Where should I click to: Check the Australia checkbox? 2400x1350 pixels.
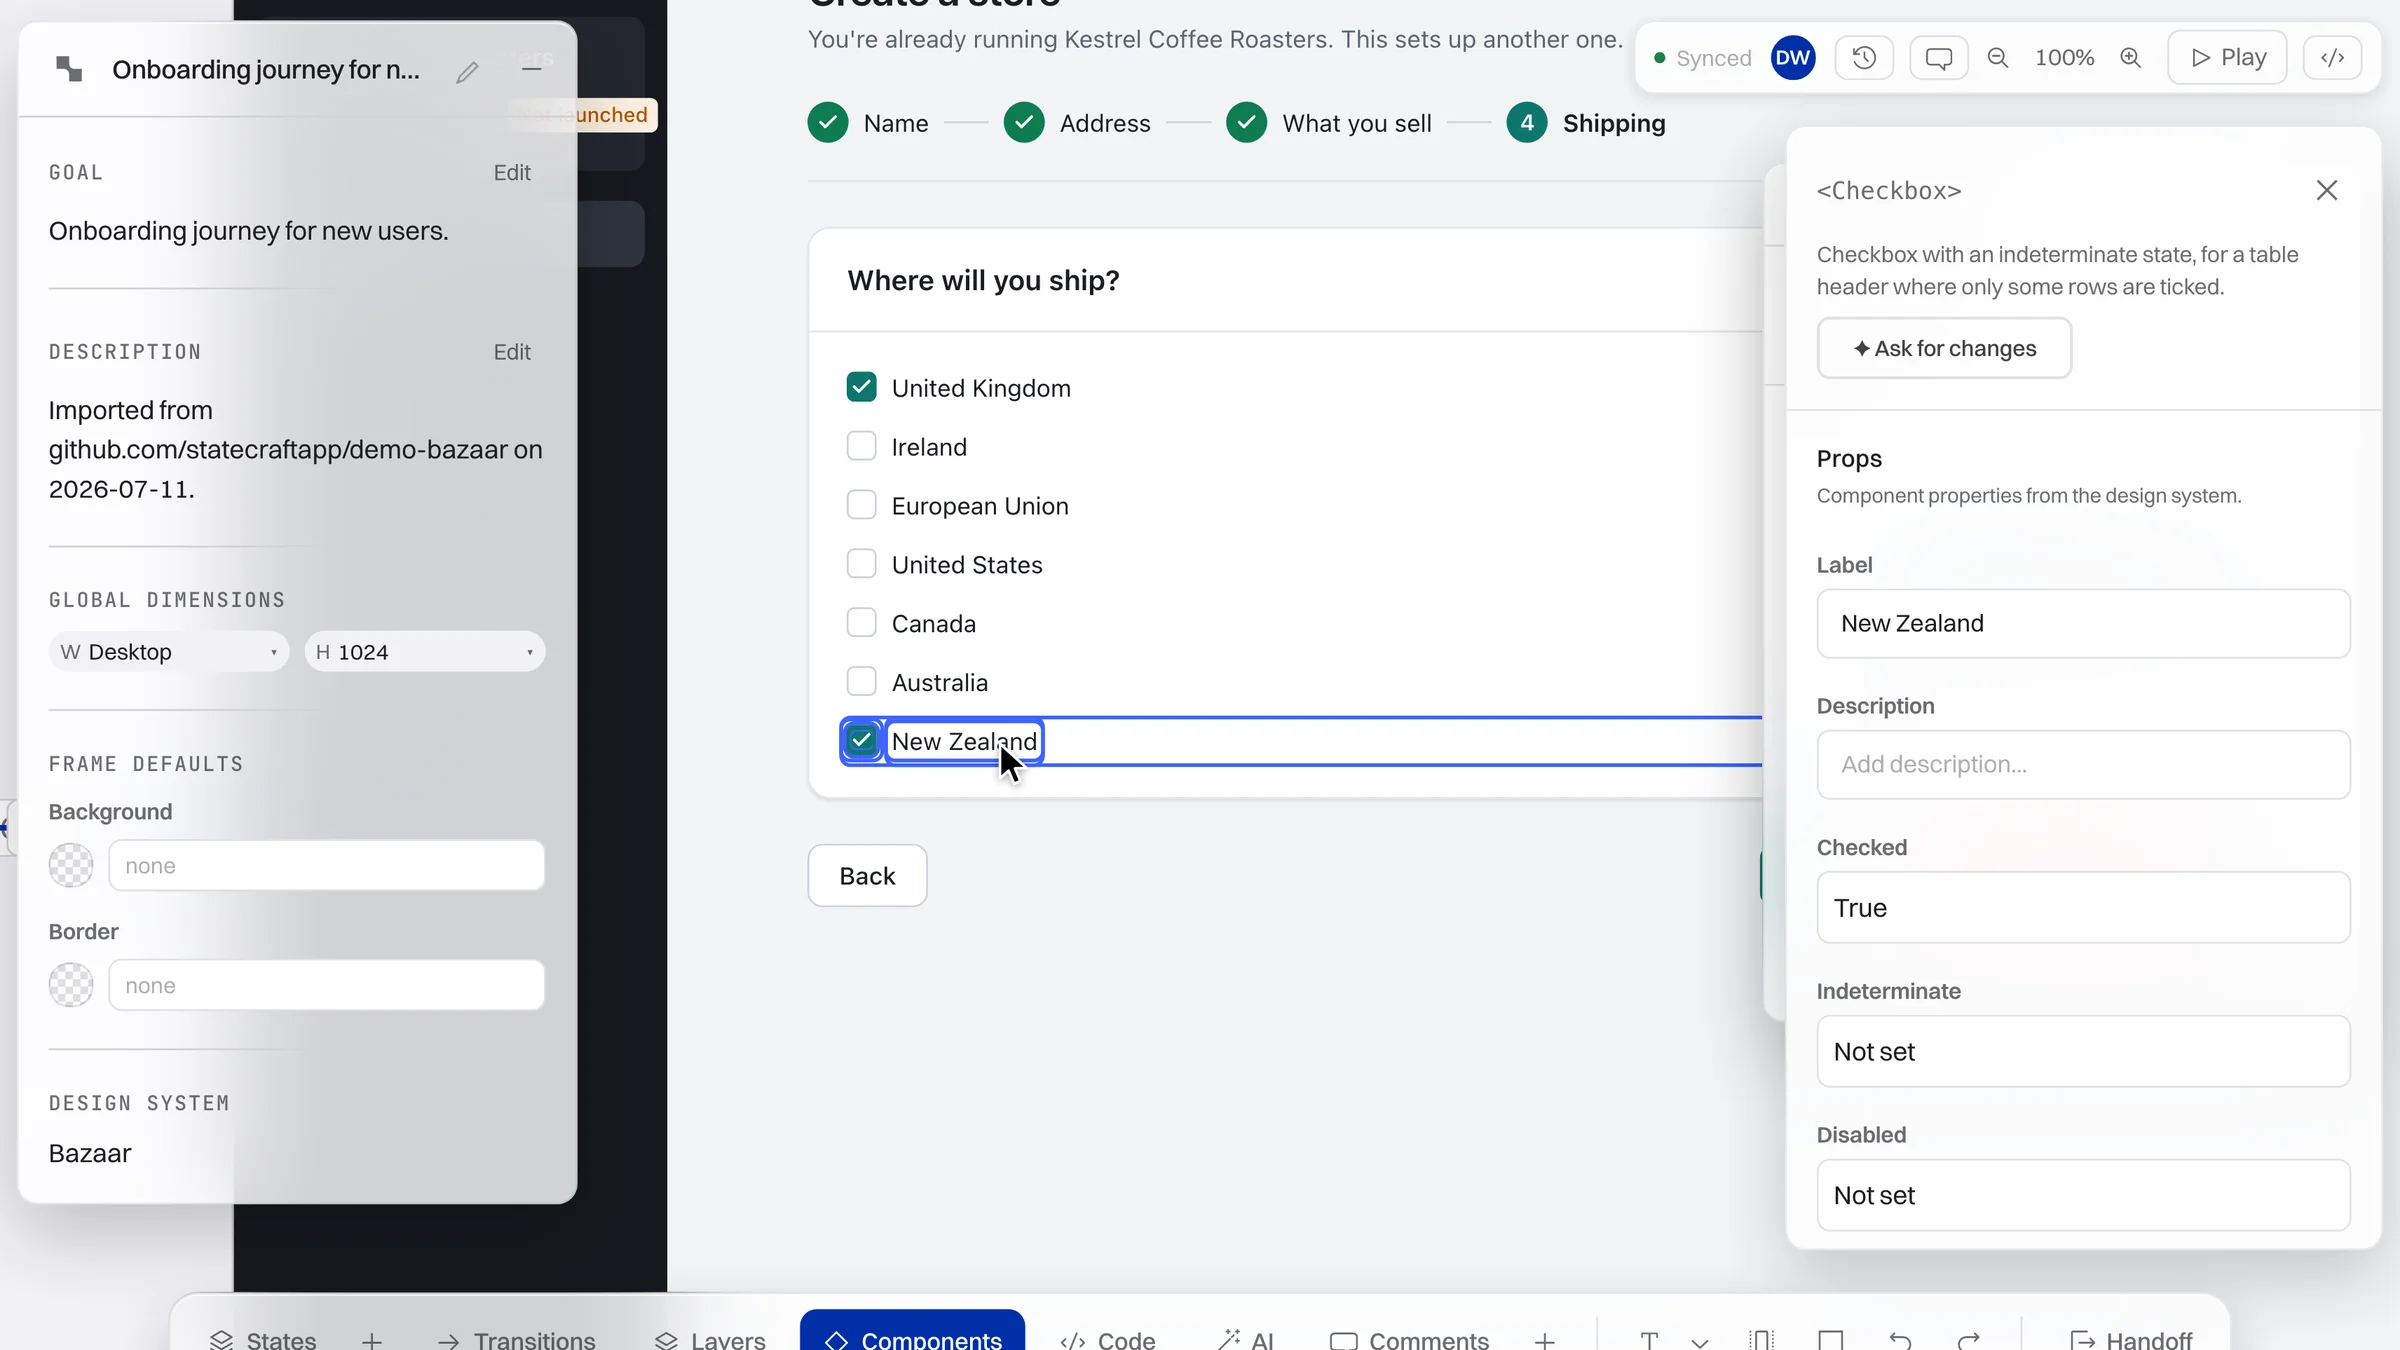[861, 682]
